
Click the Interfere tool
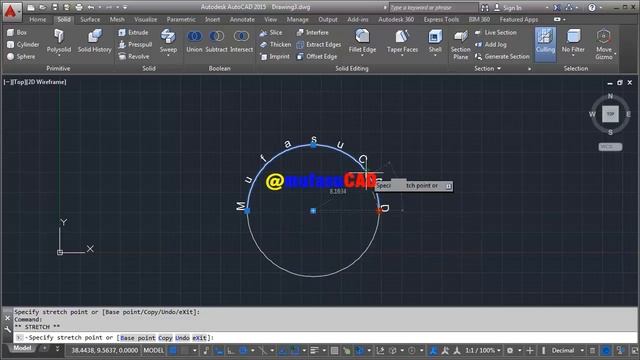click(x=312, y=32)
